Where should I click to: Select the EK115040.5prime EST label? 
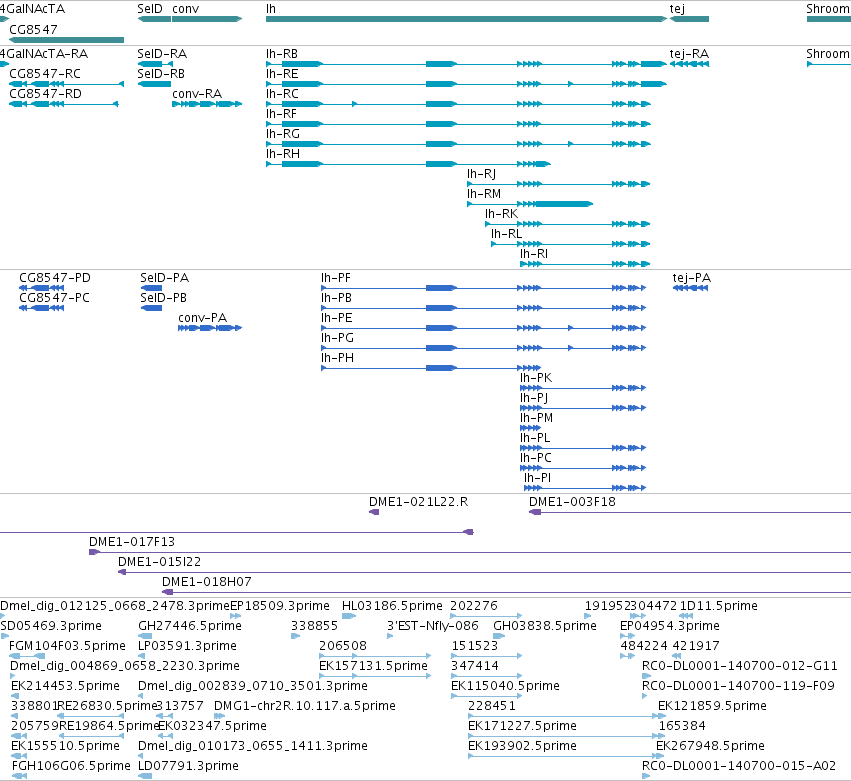click(x=505, y=687)
